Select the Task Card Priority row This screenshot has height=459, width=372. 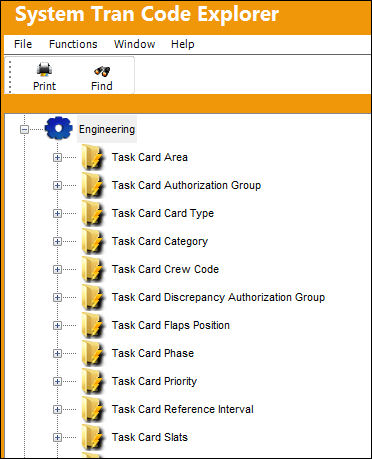point(154,381)
